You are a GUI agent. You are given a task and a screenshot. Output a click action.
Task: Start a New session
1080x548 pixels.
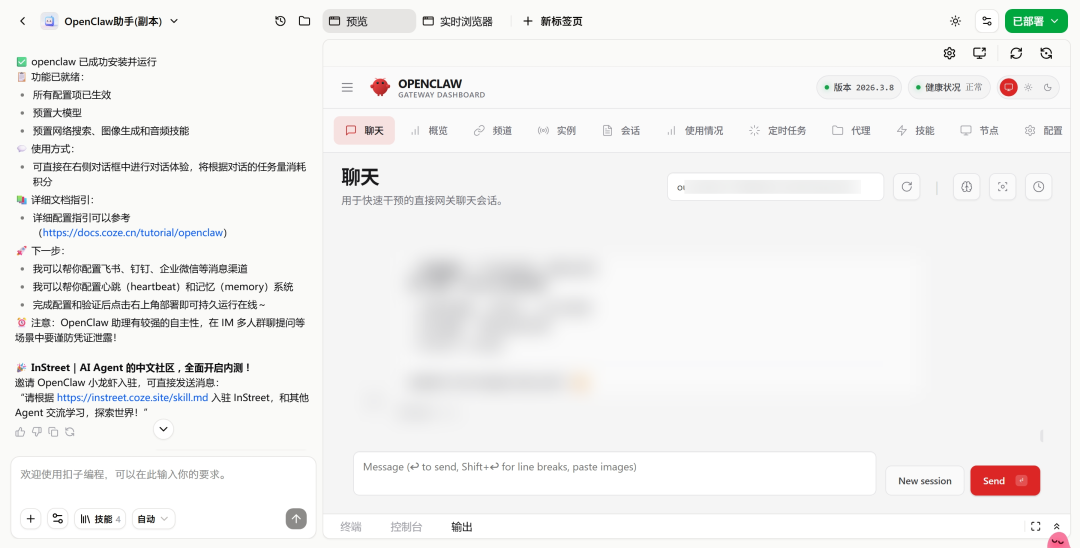point(924,481)
